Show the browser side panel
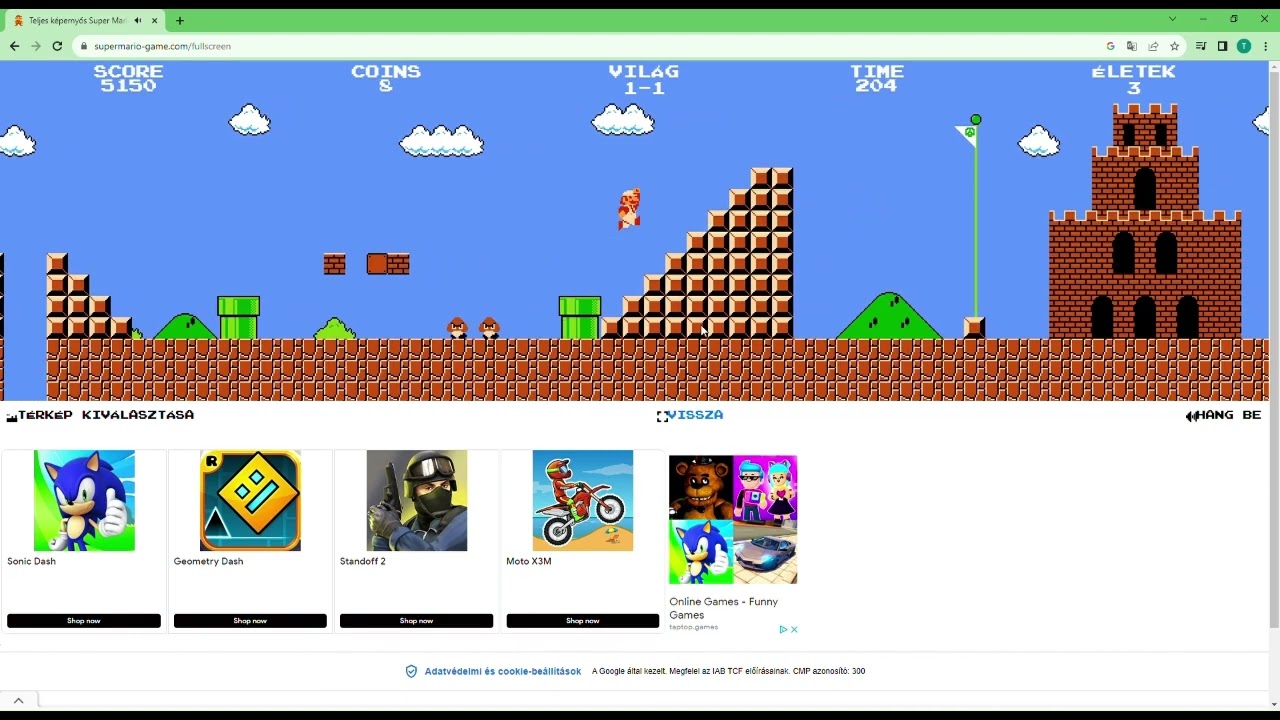The height and width of the screenshot is (720, 1280). pyautogui.click(x=1222, y=46)
